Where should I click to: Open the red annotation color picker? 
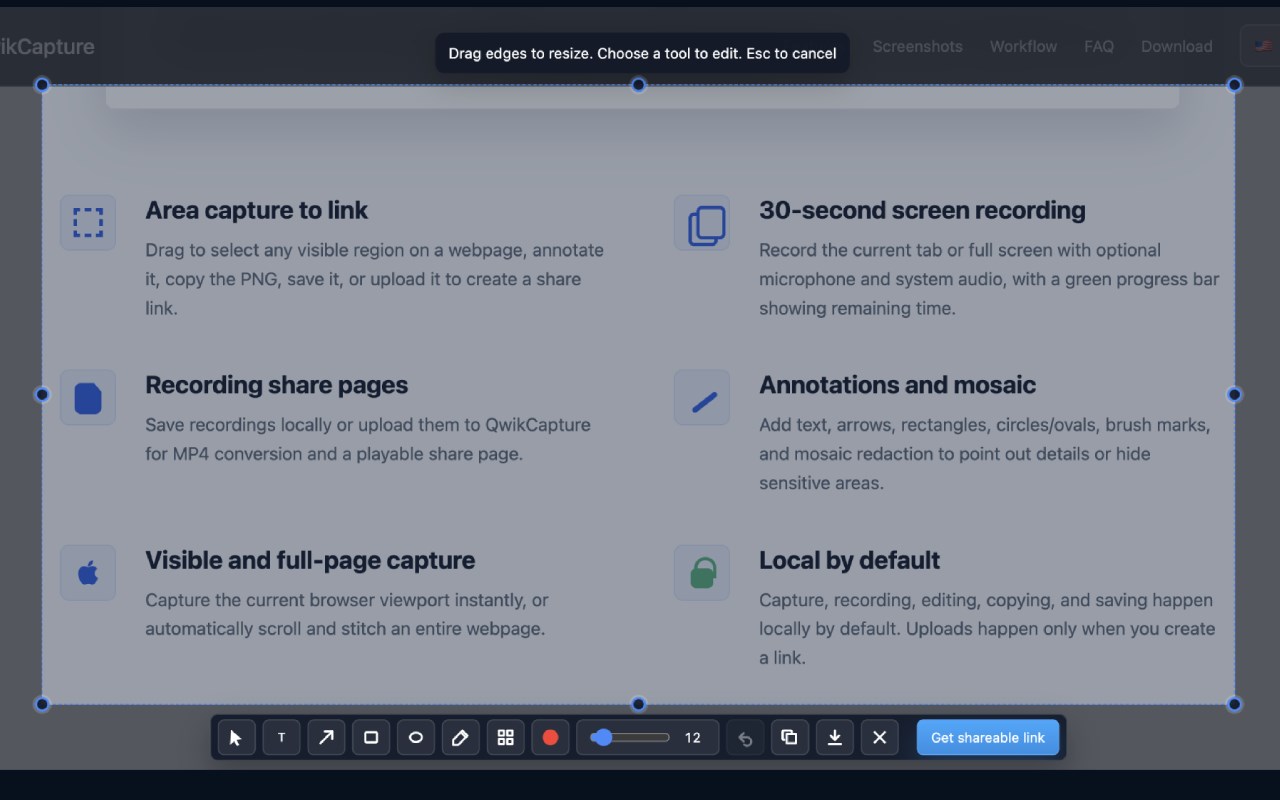point(550,738)
